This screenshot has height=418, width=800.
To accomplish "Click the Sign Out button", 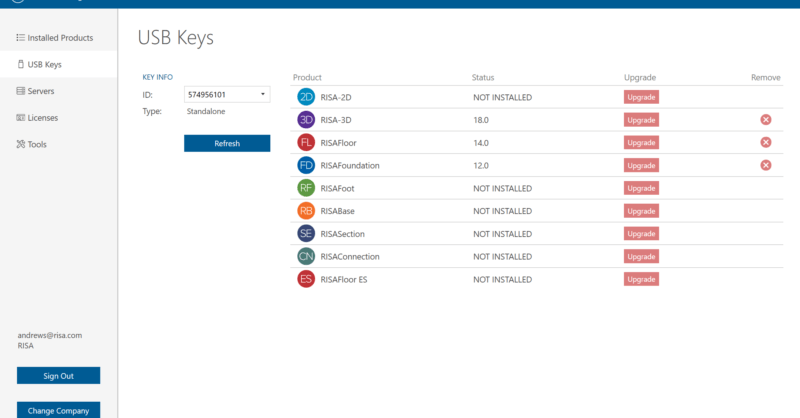I will click(x=58, y=376).
